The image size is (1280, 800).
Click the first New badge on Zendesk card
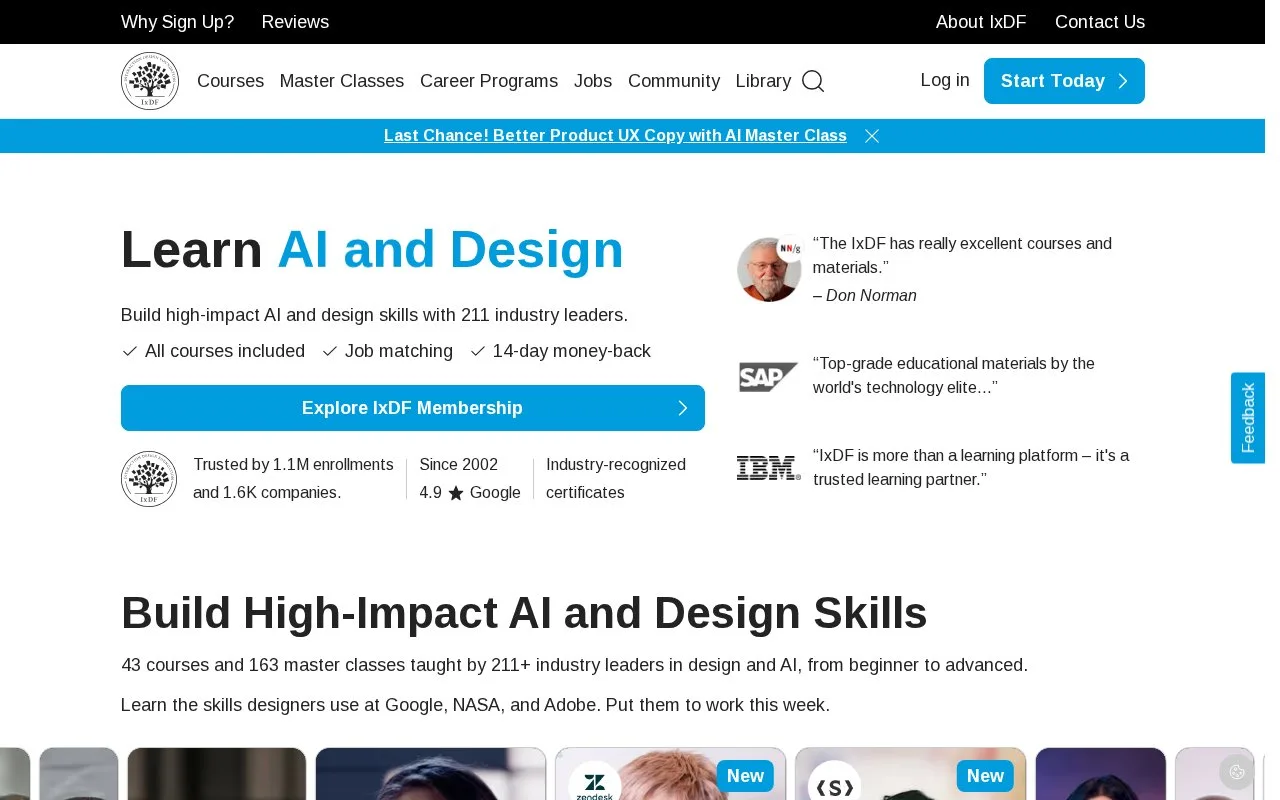[745, 776]
